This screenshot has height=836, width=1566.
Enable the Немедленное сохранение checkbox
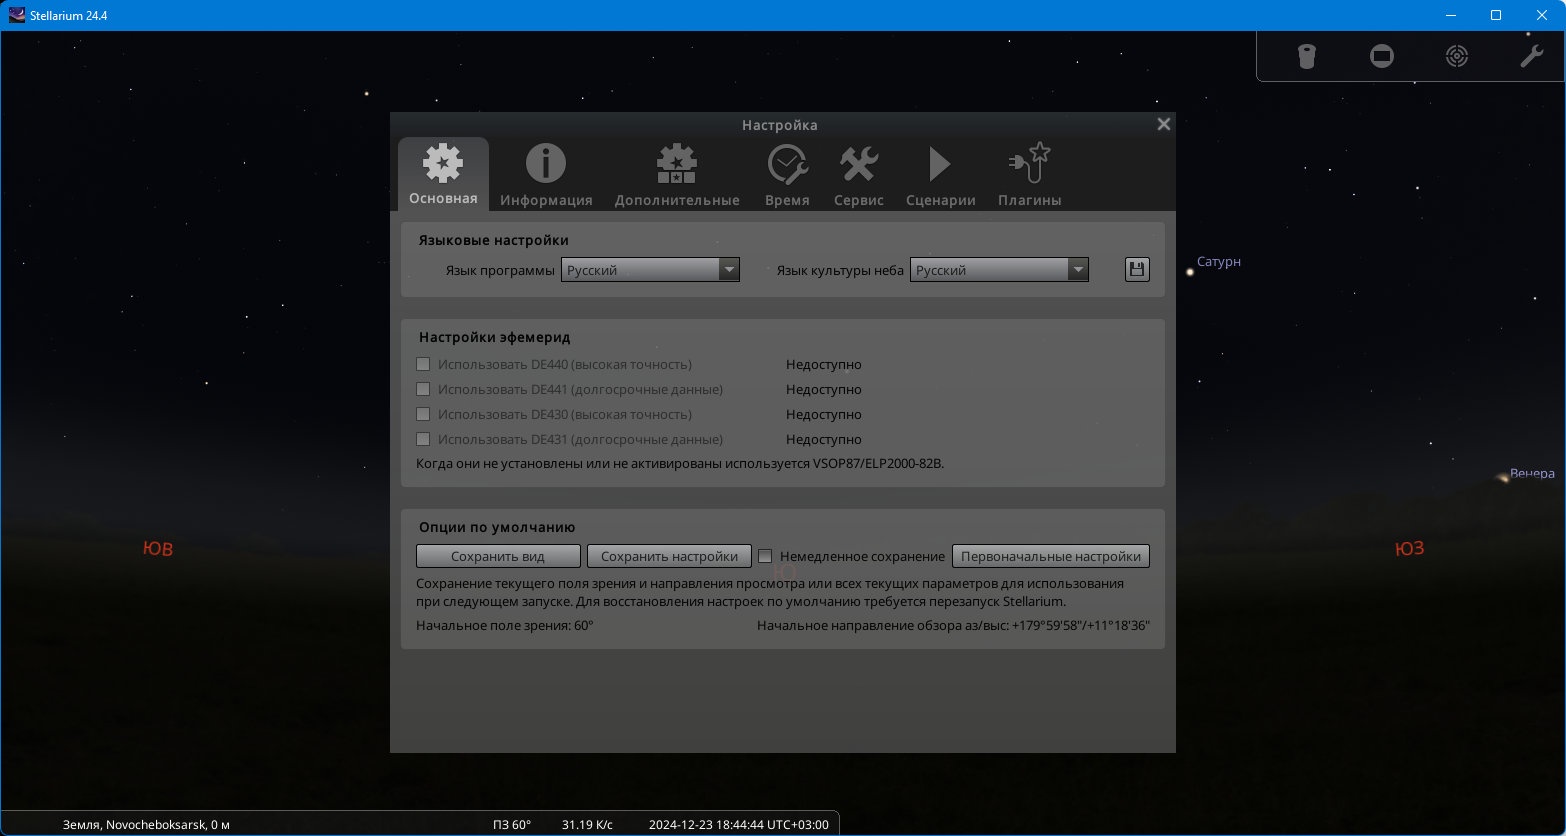(766, 556)
